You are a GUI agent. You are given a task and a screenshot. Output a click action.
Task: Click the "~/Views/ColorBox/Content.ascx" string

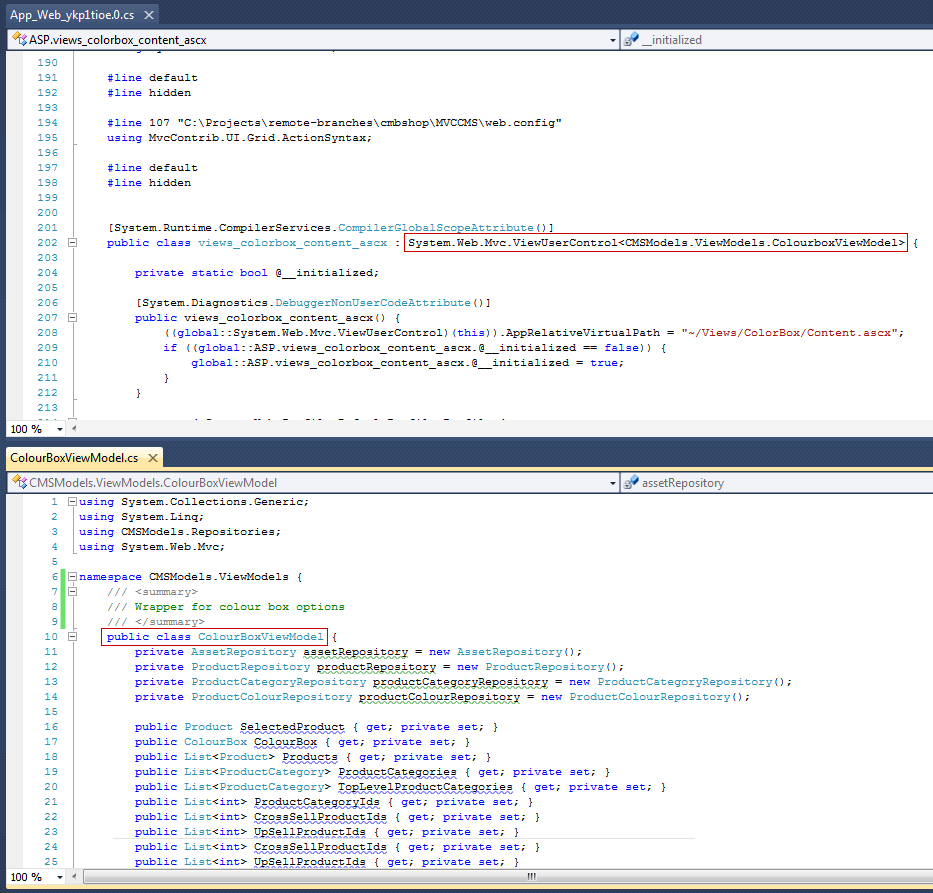[x=790, y=333]
